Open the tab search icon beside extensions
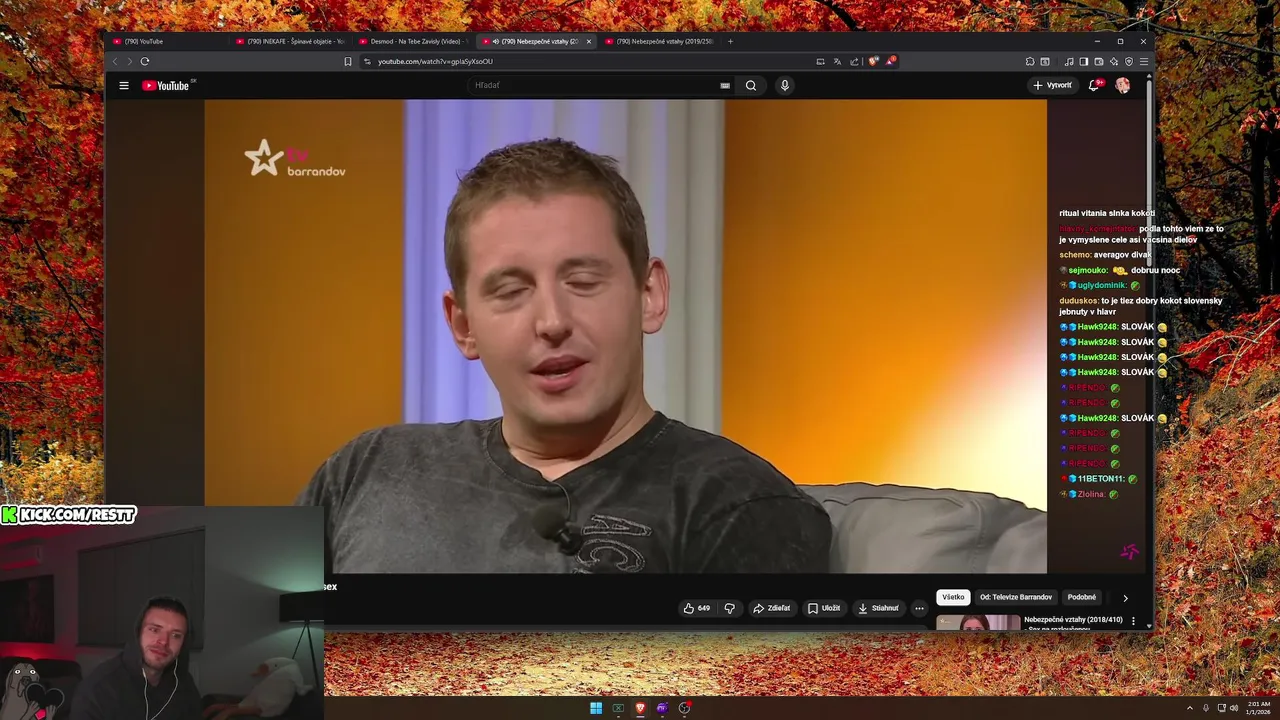The image size is (1280, 720). click(x=1045, y=61)
